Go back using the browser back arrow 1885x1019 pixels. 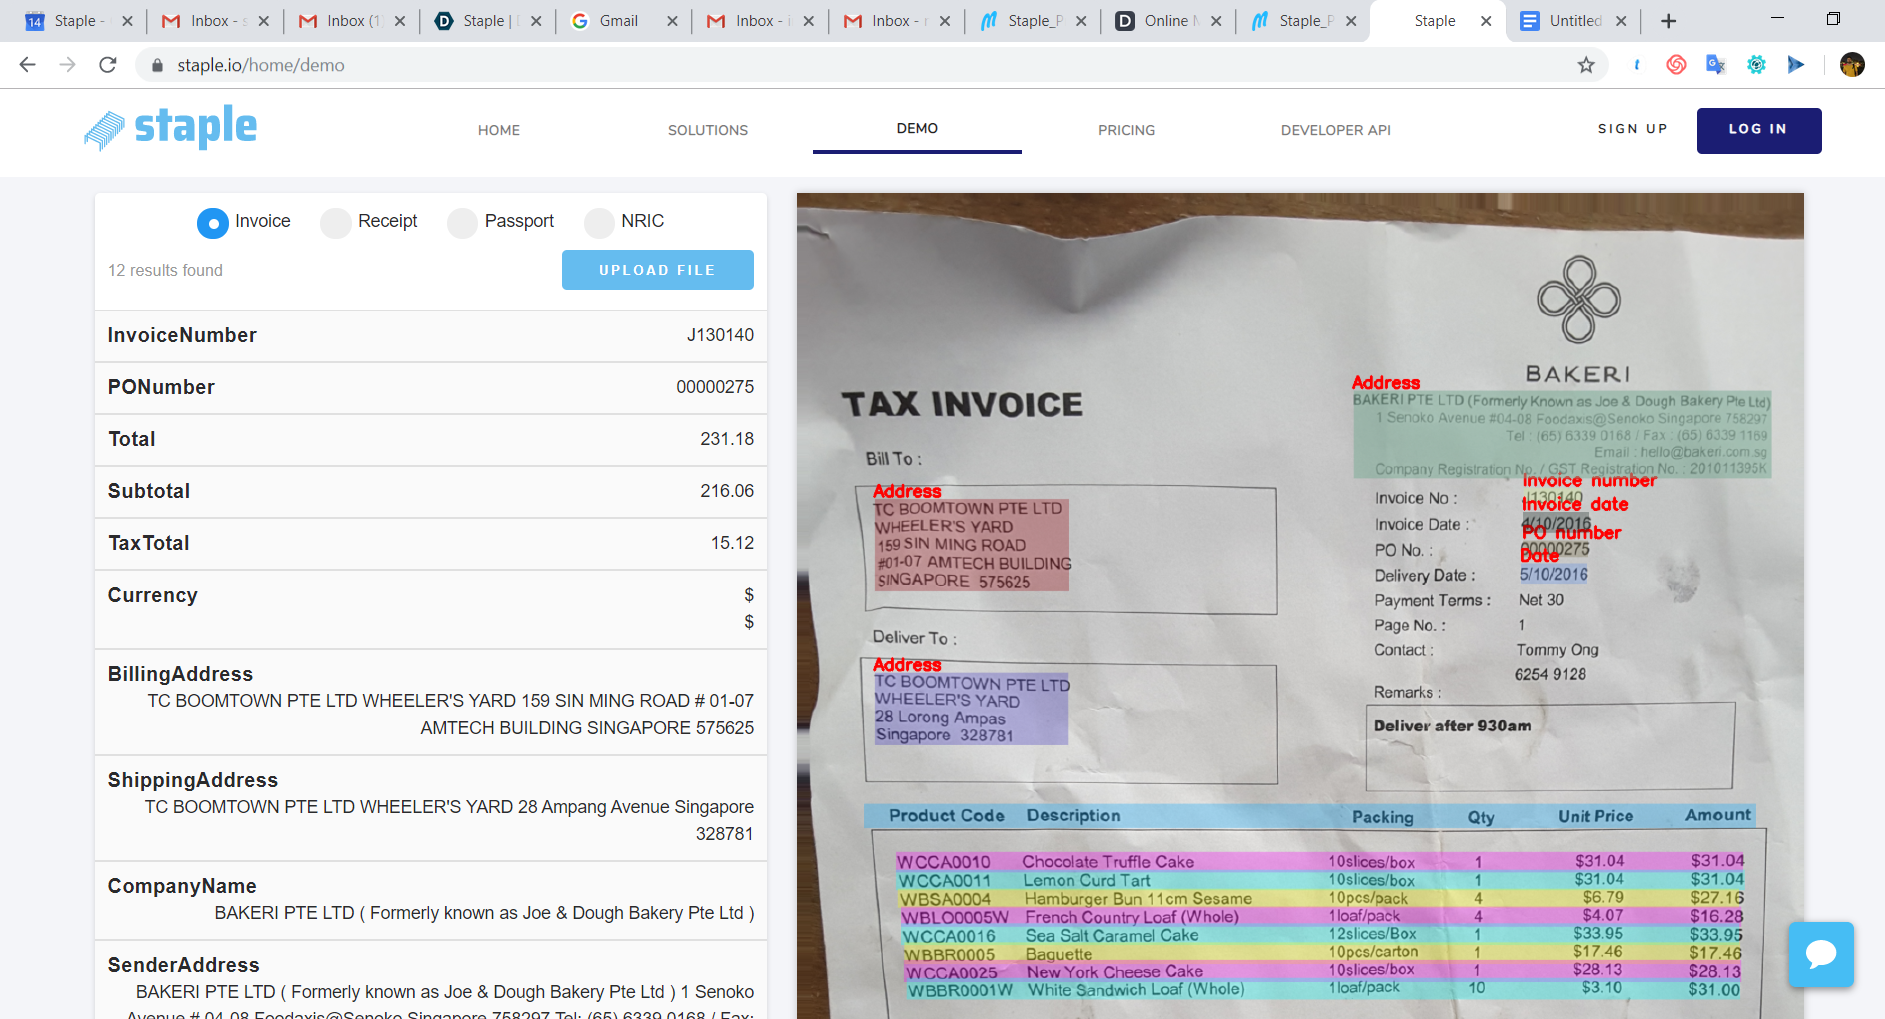point(28,65)
